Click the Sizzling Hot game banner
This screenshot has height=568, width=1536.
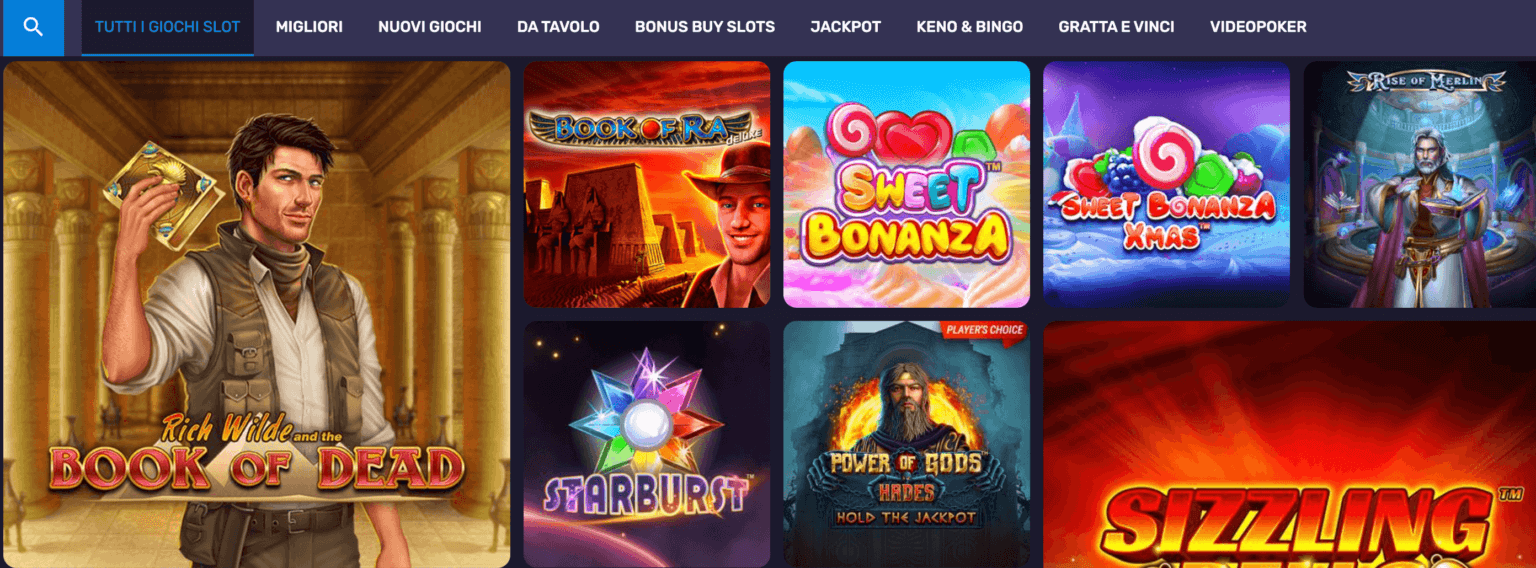click(1290, 444)
